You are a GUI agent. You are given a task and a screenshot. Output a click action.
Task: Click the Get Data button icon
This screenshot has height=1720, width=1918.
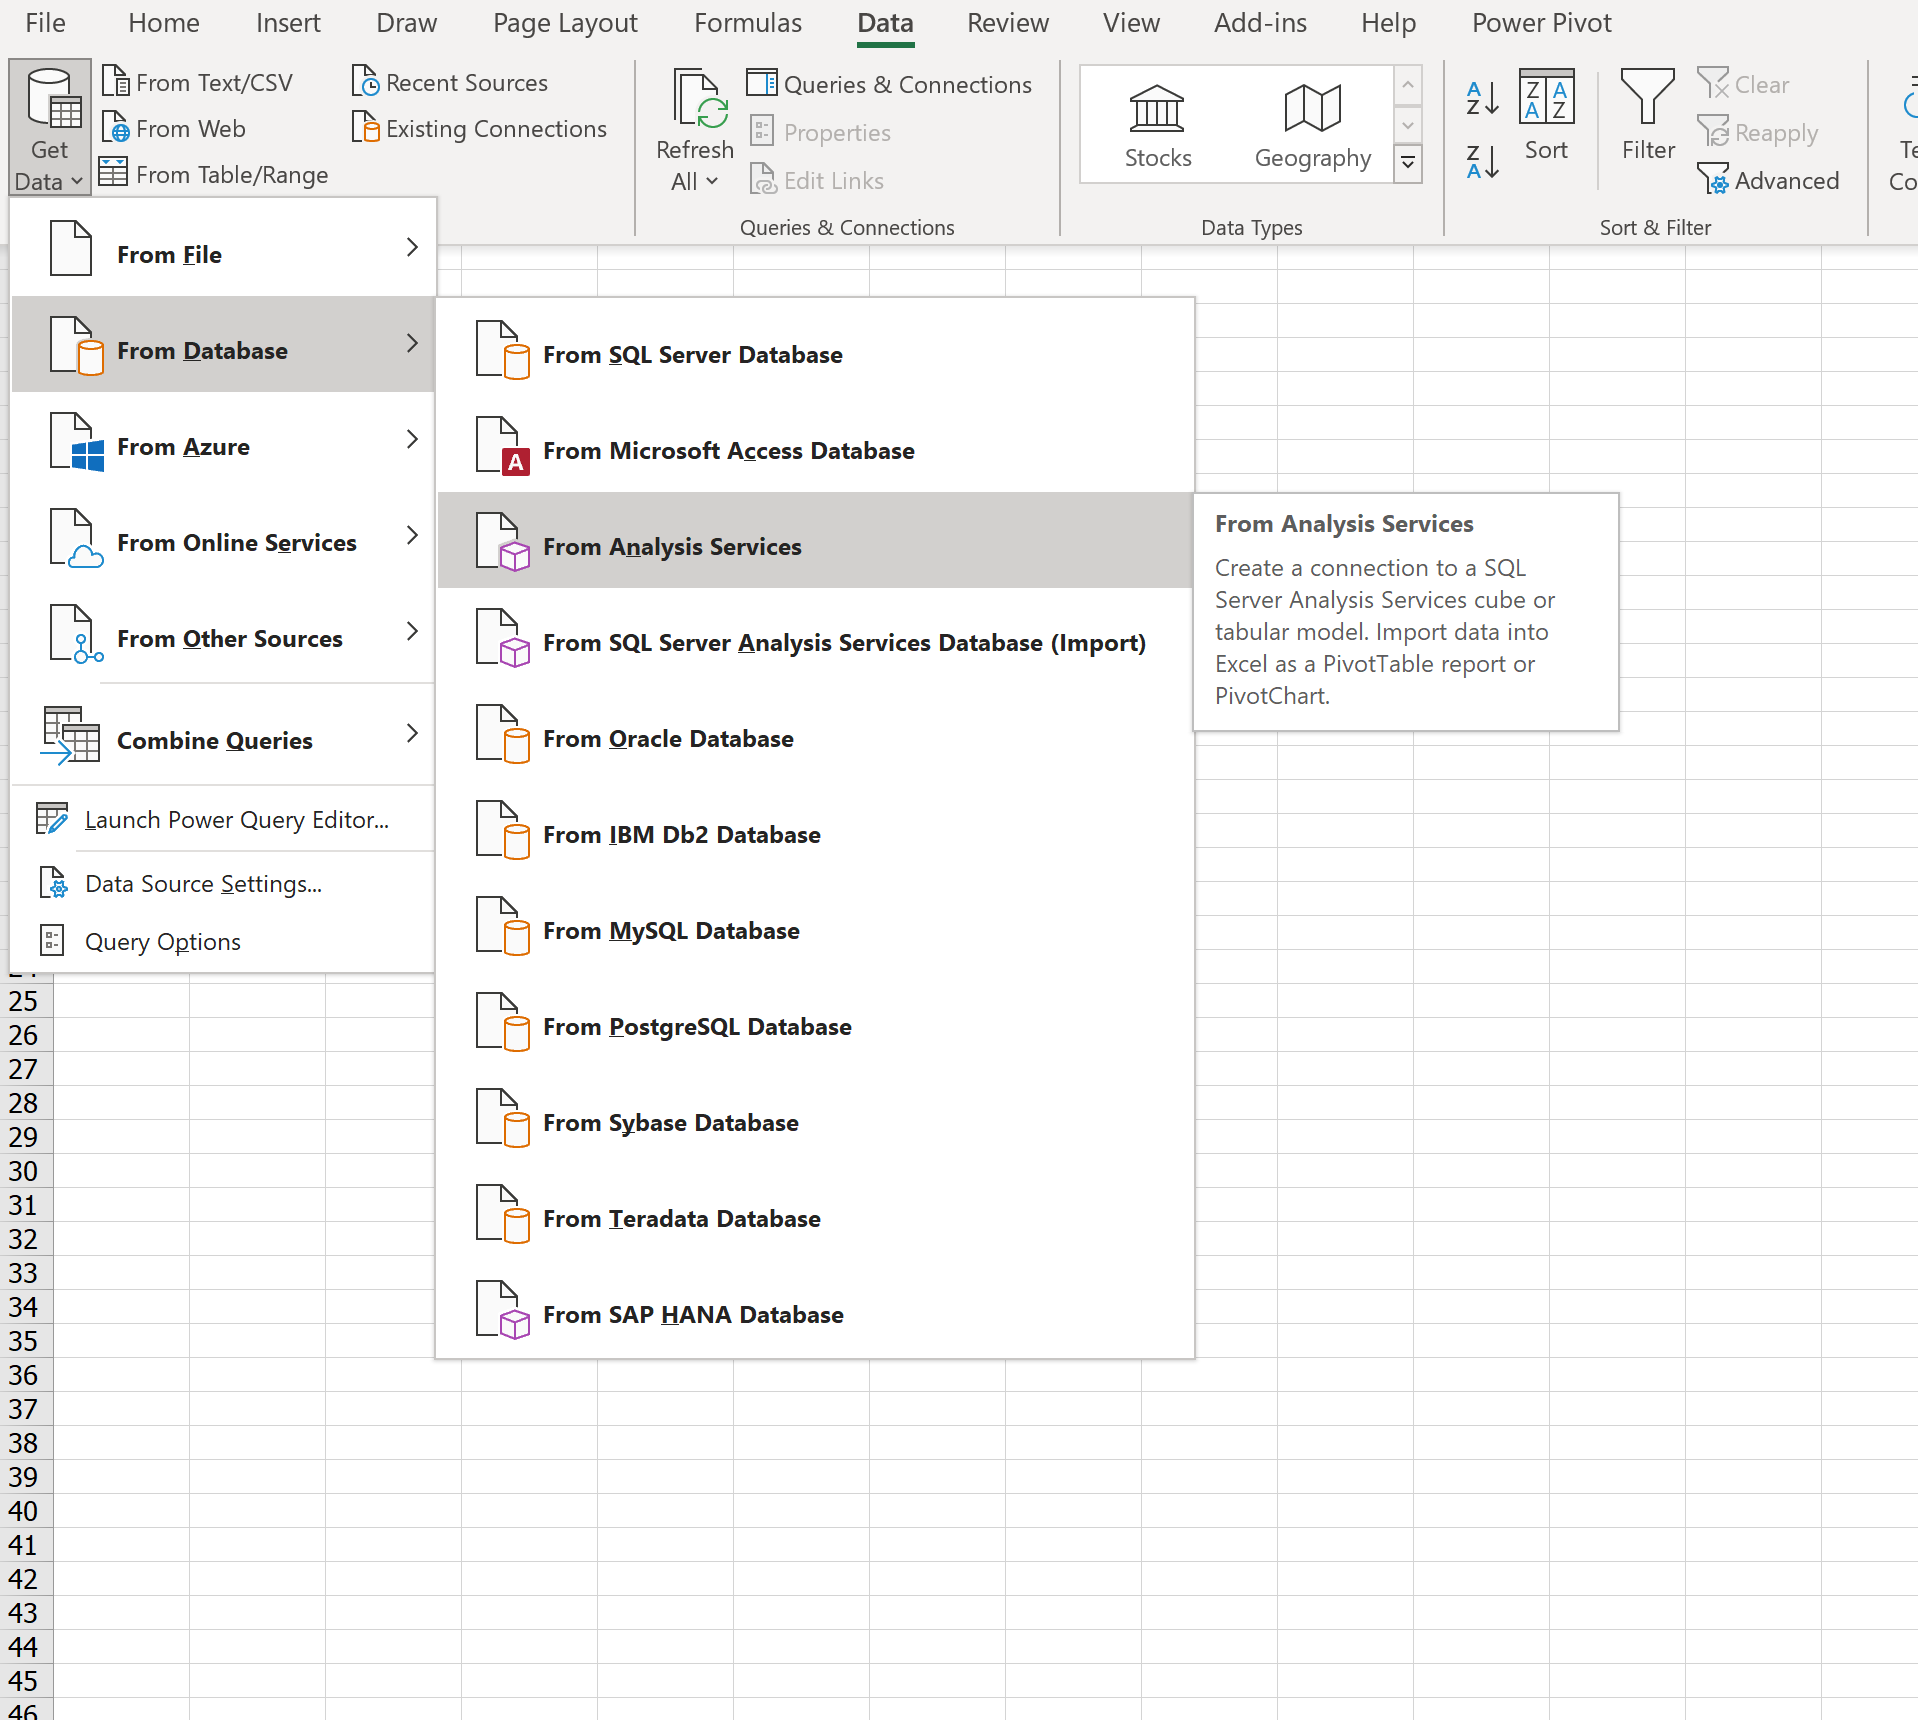coord(51,100)
